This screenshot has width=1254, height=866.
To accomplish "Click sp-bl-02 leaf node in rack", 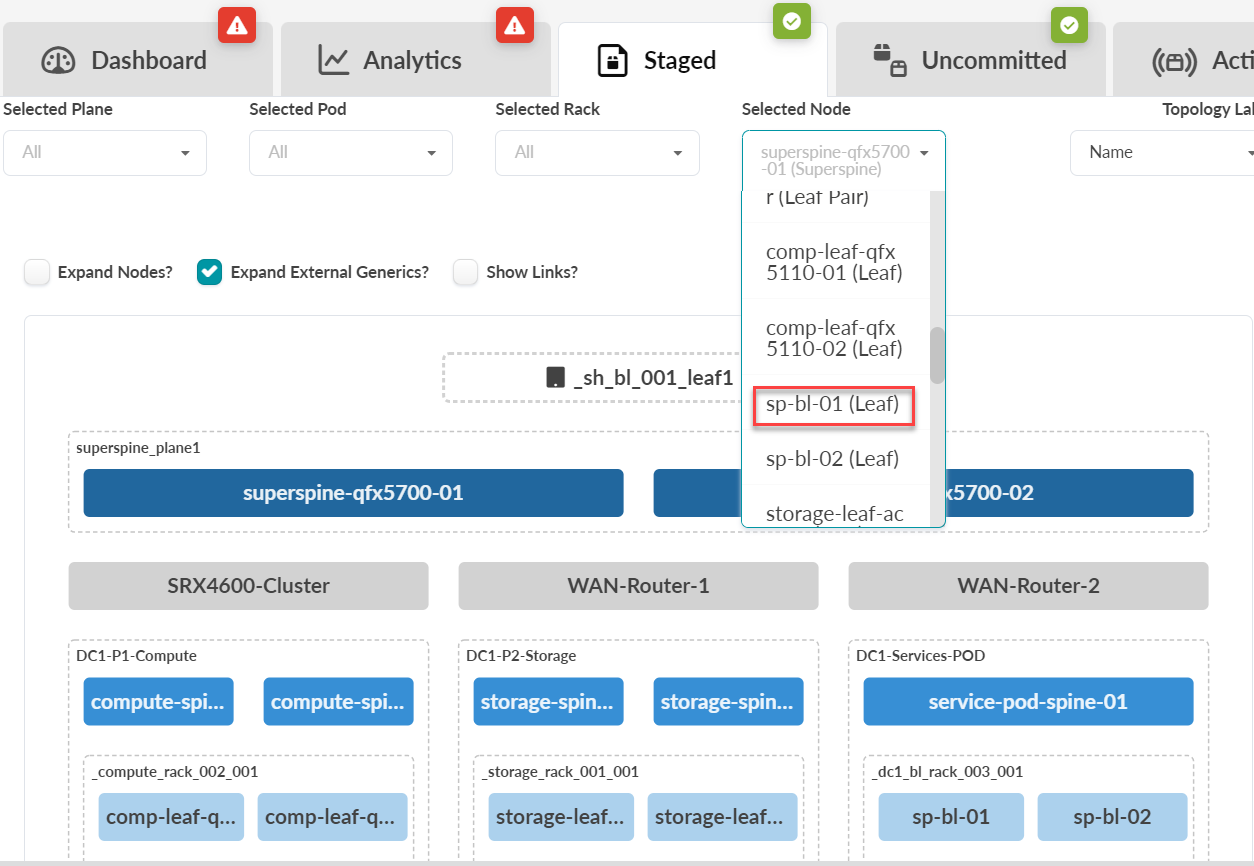I will (1112, 817).
